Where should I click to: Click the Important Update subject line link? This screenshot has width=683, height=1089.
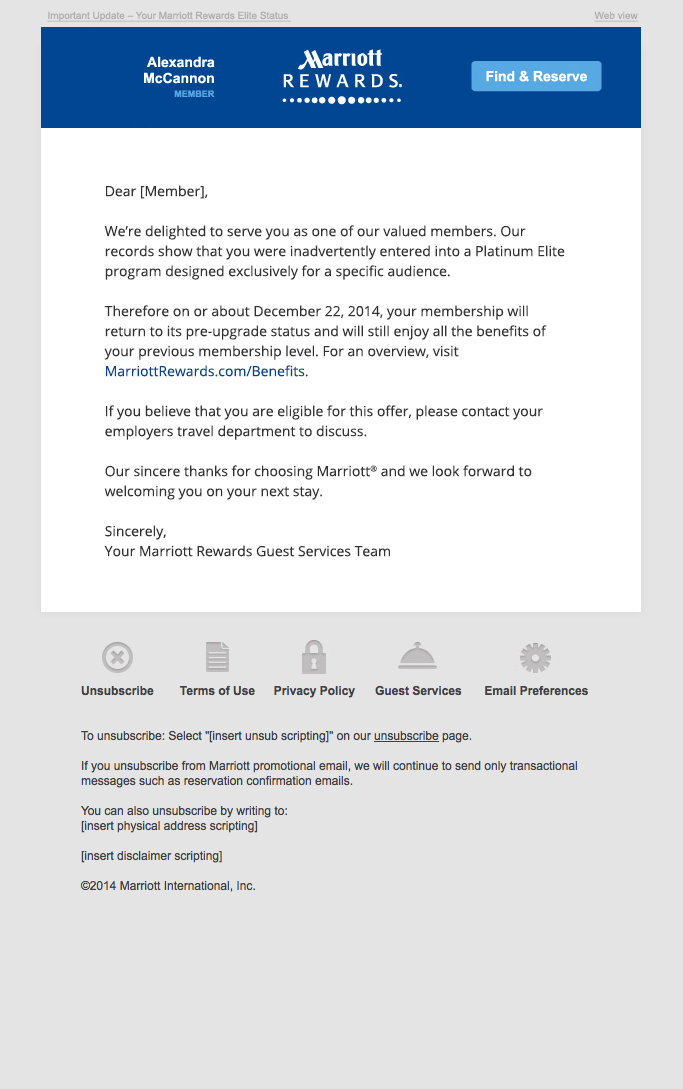[167, 16]
